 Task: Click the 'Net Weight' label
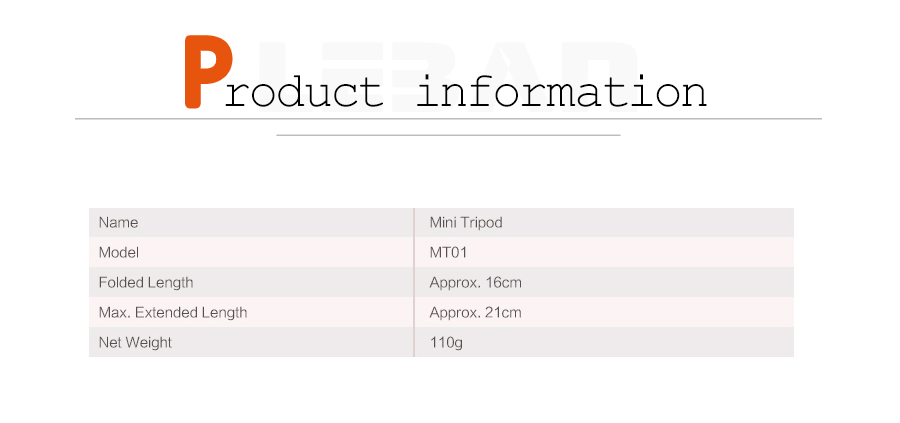click(135, 342)
